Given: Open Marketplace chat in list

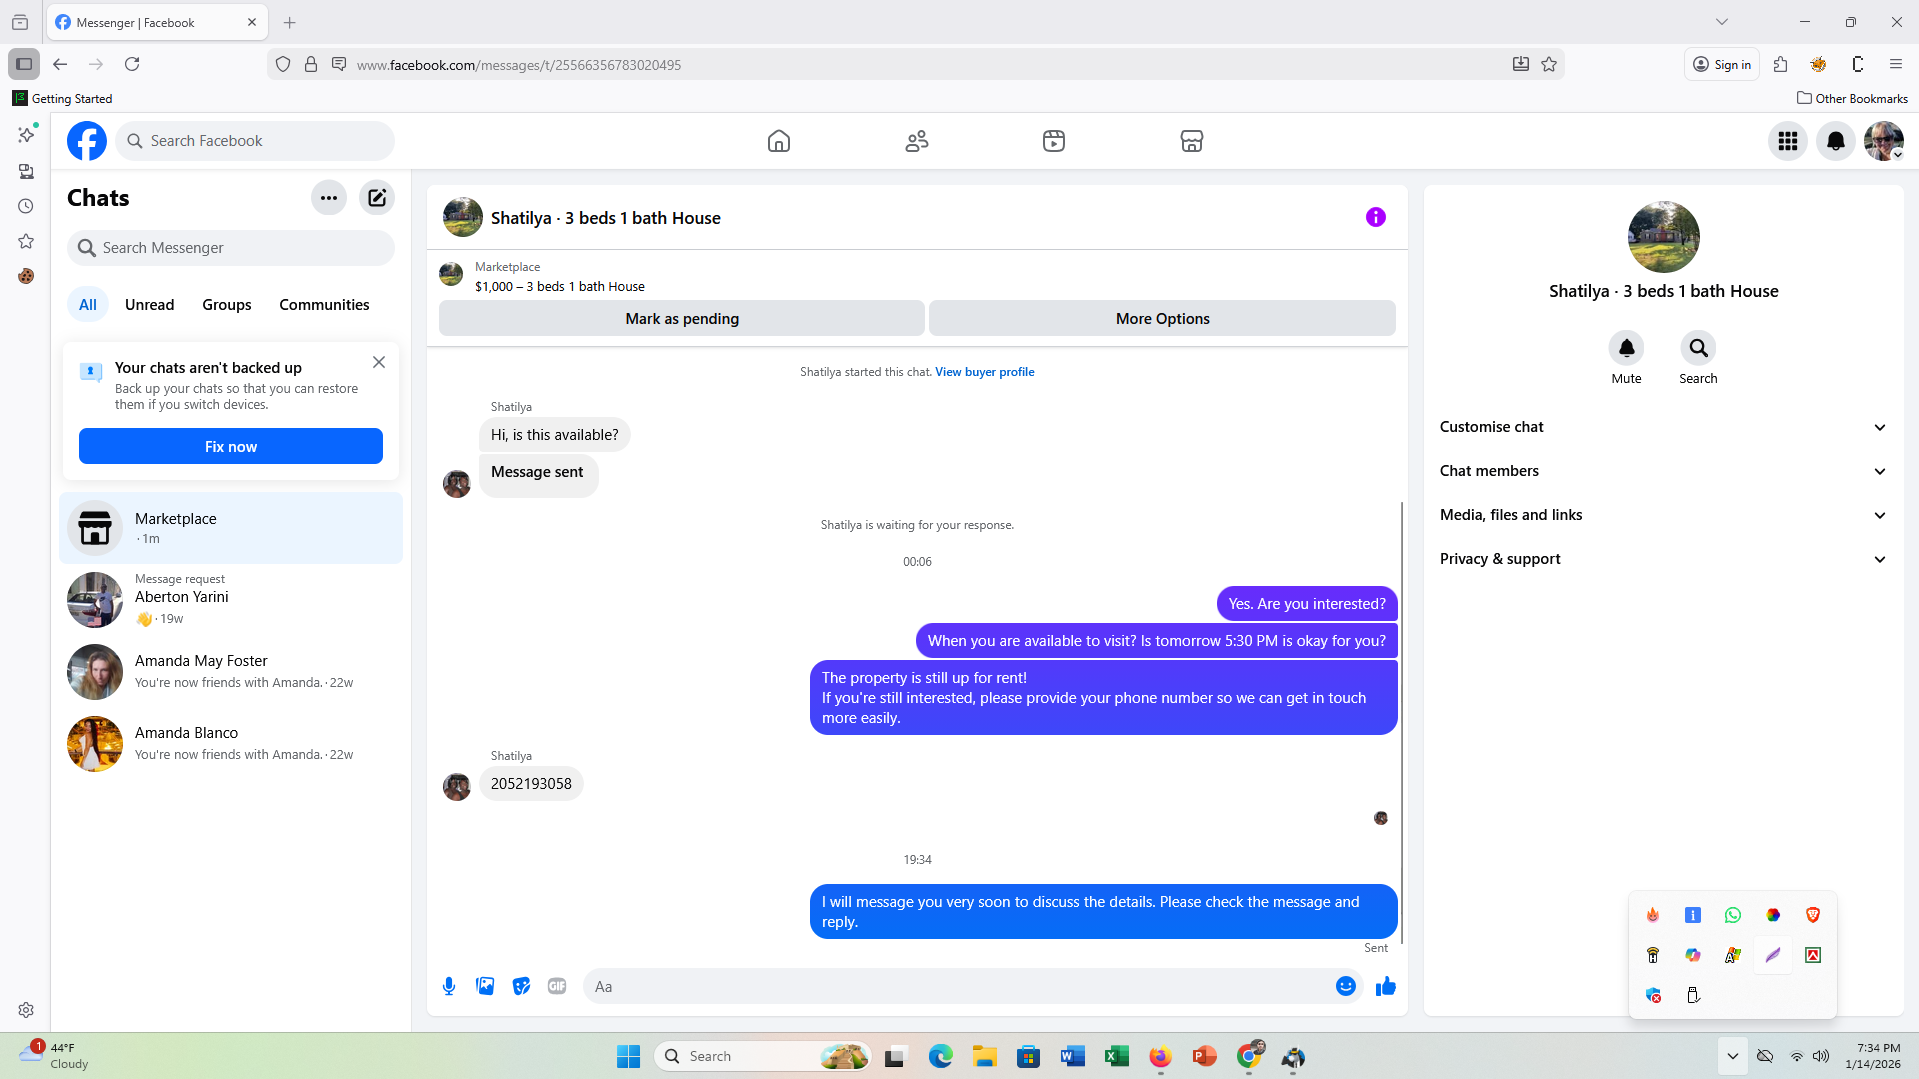Looking at the screenshot, I should (x=231, y=528).
